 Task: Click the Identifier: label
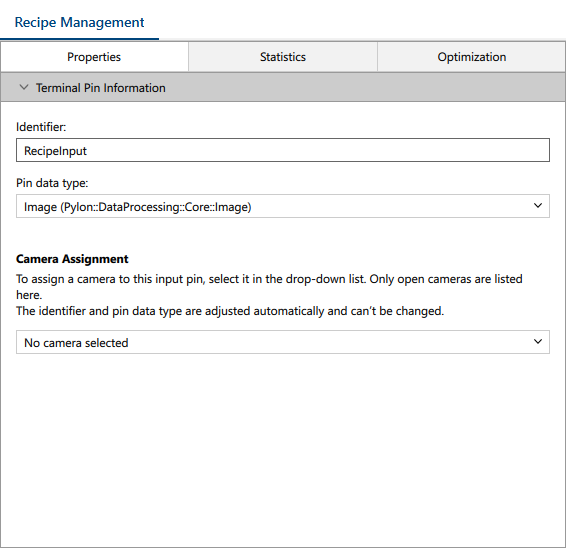click(41, 127)
